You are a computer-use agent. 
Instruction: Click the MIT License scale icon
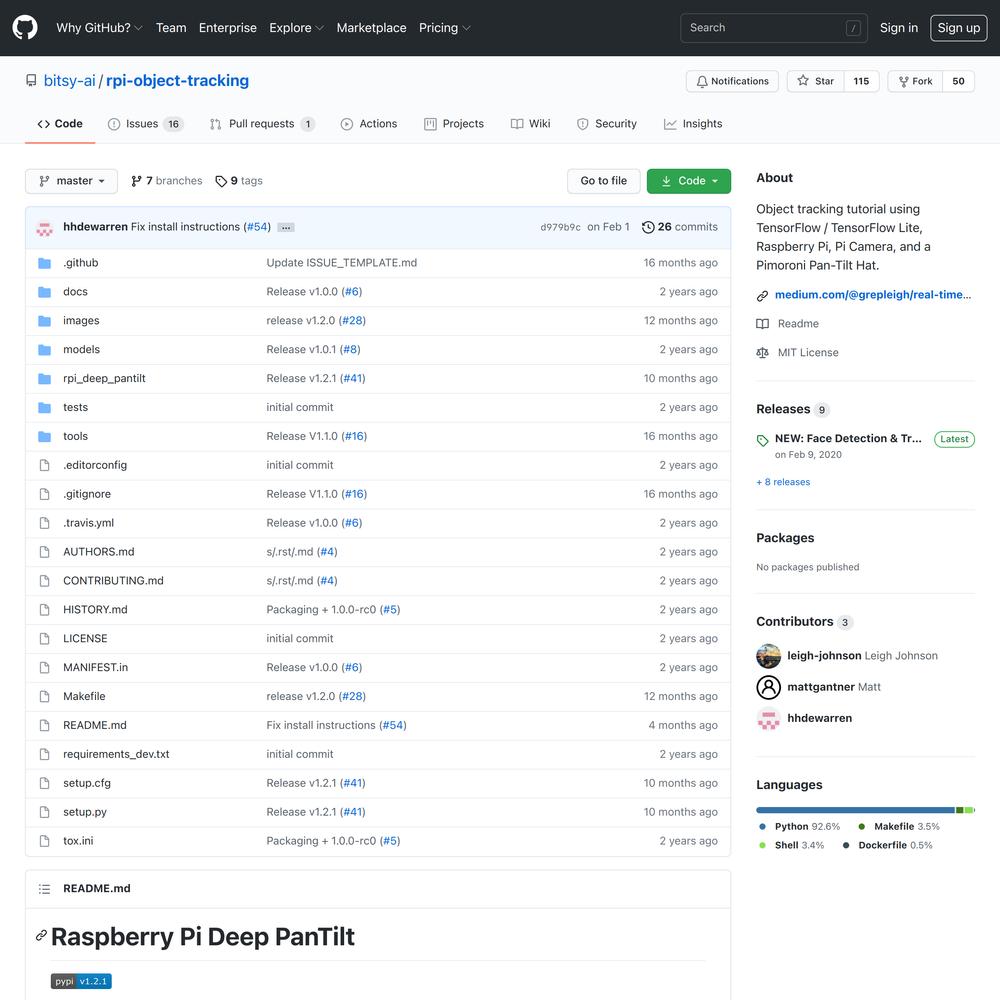point(762,353)
